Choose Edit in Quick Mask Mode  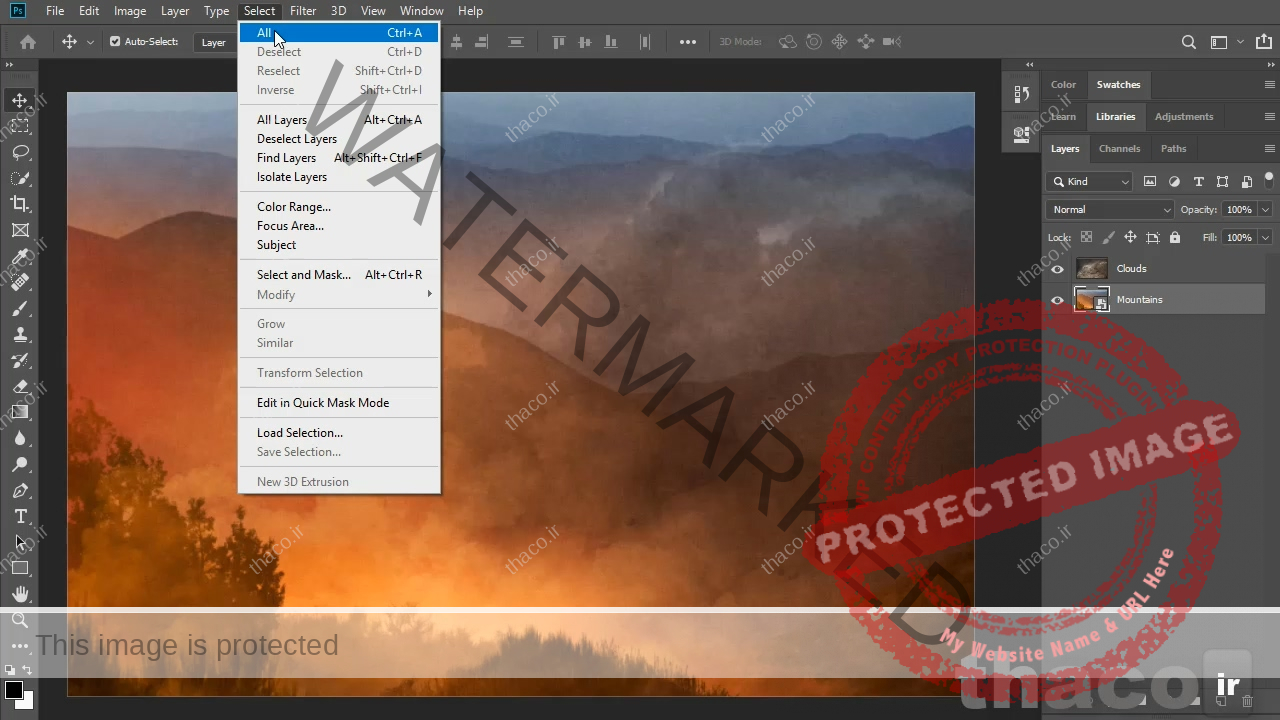pyautogui.click(x=339, y=403)
